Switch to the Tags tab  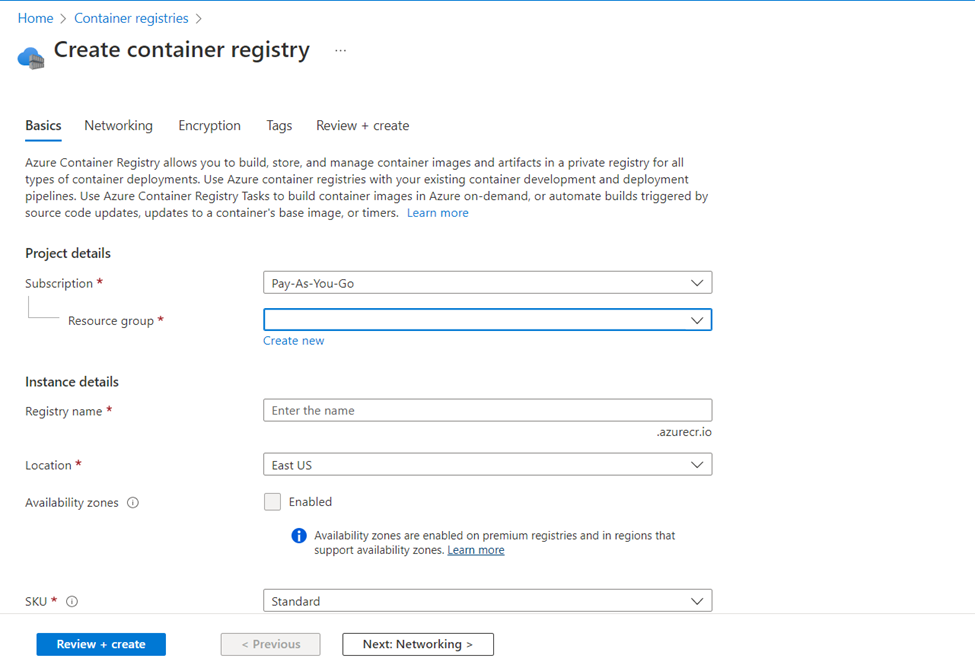(x=279, y=125)
